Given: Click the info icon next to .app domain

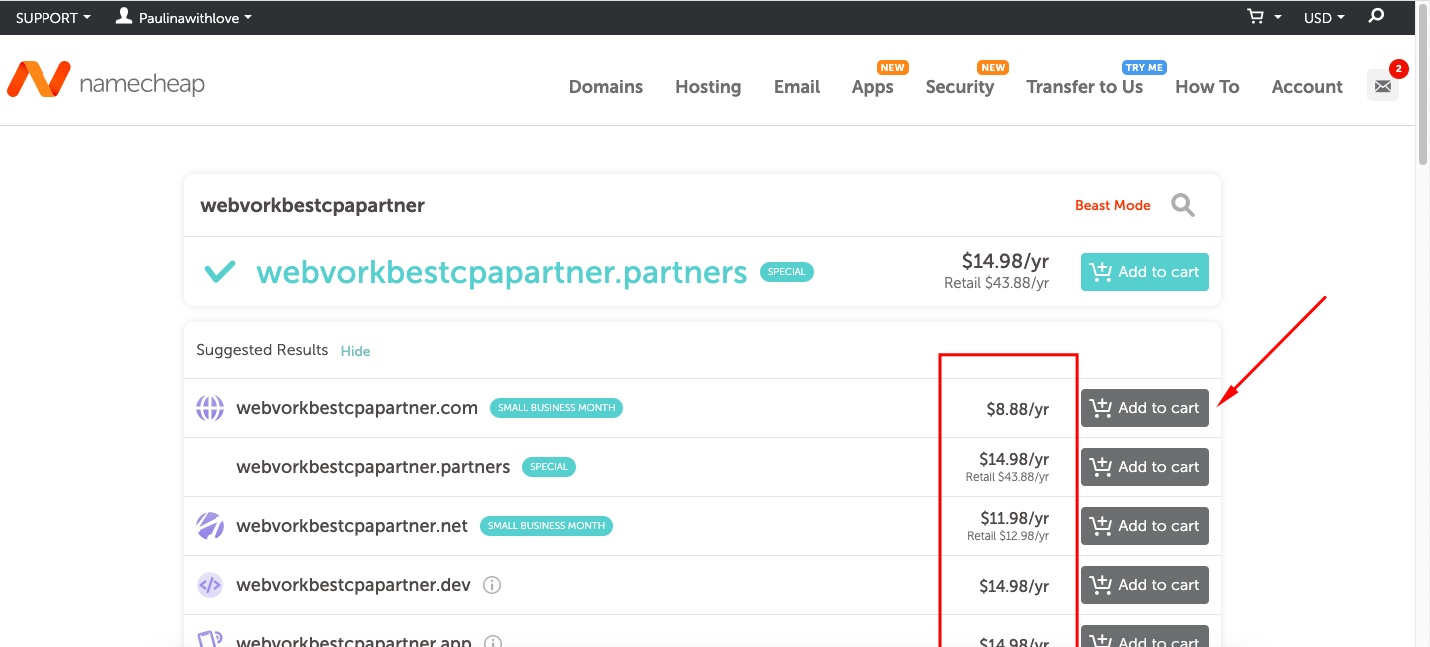Looking at the screenshot, I should click(494, 642).
